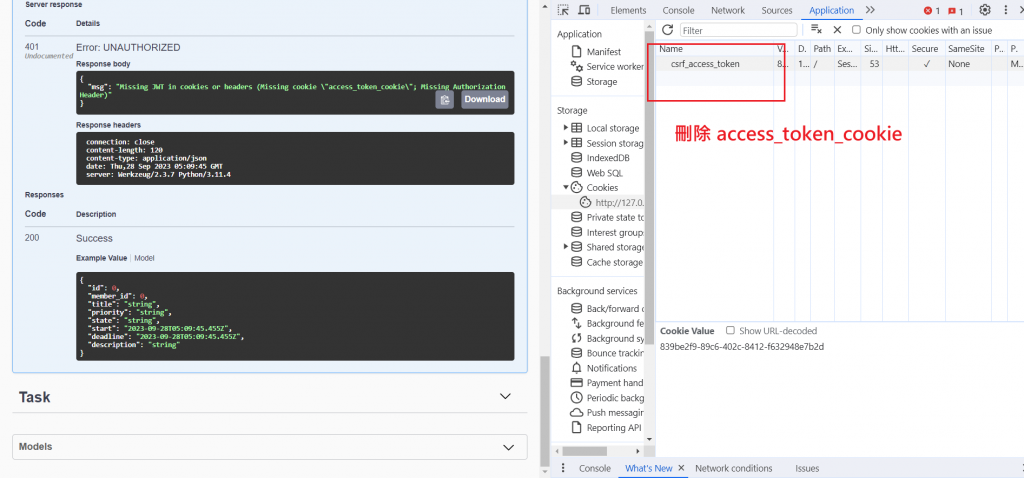Open Push messaging service
The image size is (1024, 478).
(x=607, y=413)
